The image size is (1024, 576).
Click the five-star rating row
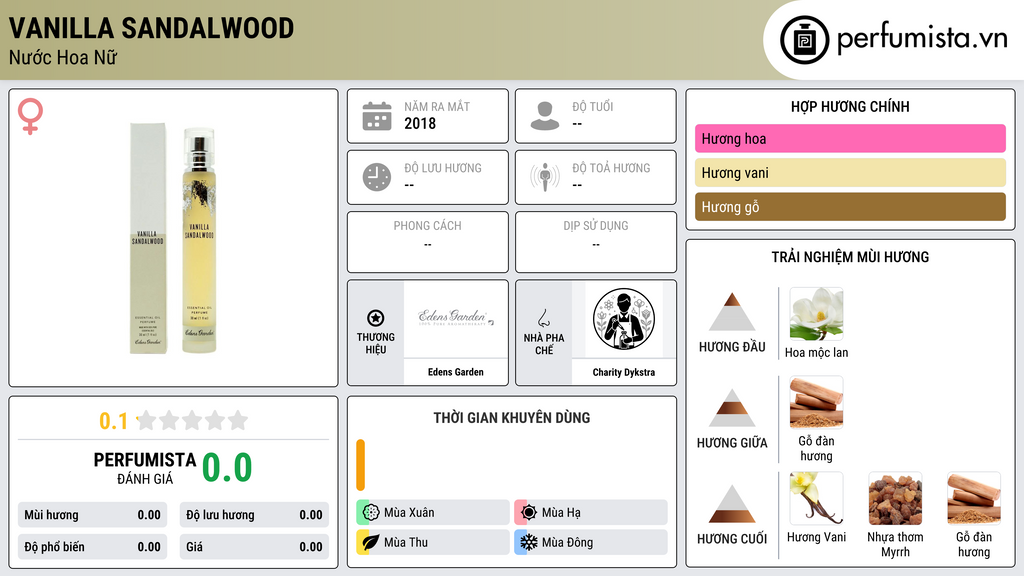click(192, 420)
